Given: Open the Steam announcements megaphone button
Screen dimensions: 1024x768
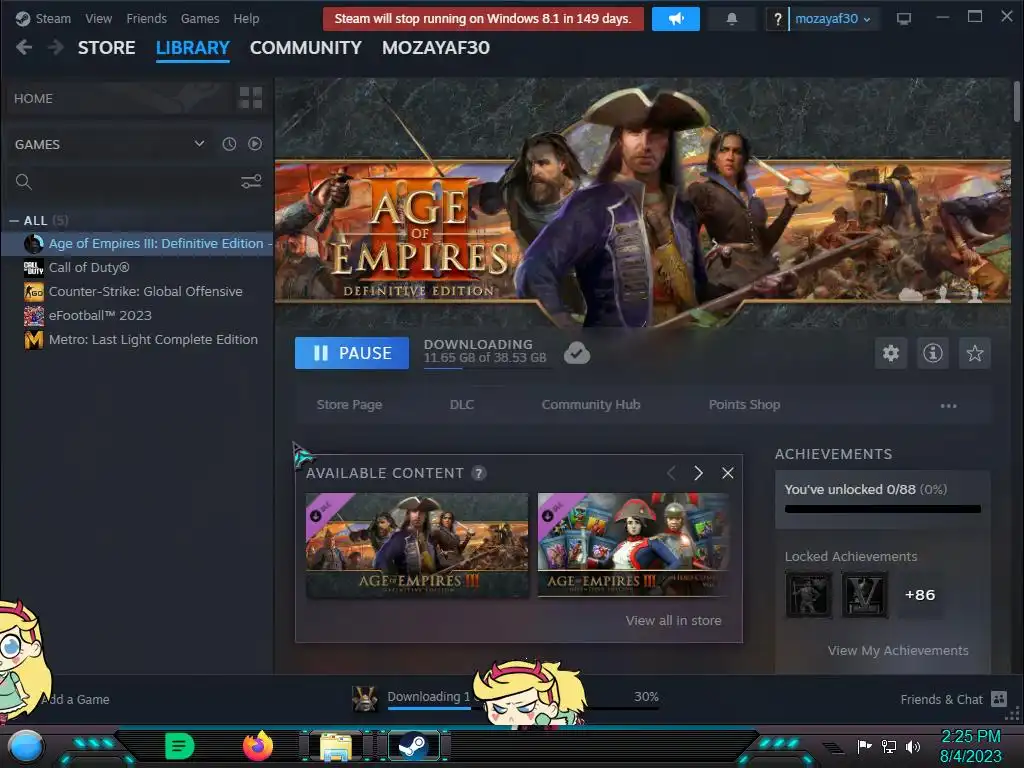Looking at the screenshot, I should point(675,19).
